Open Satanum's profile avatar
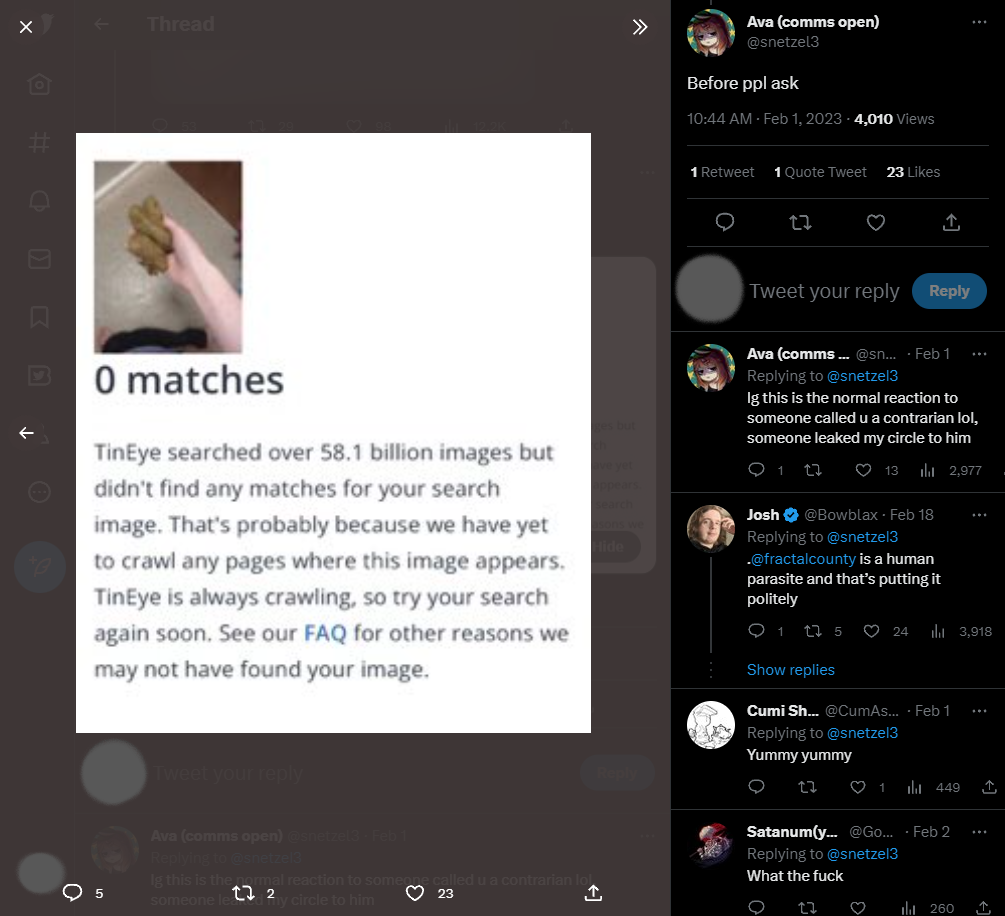Screen dimensions: 1005x916 711,846
